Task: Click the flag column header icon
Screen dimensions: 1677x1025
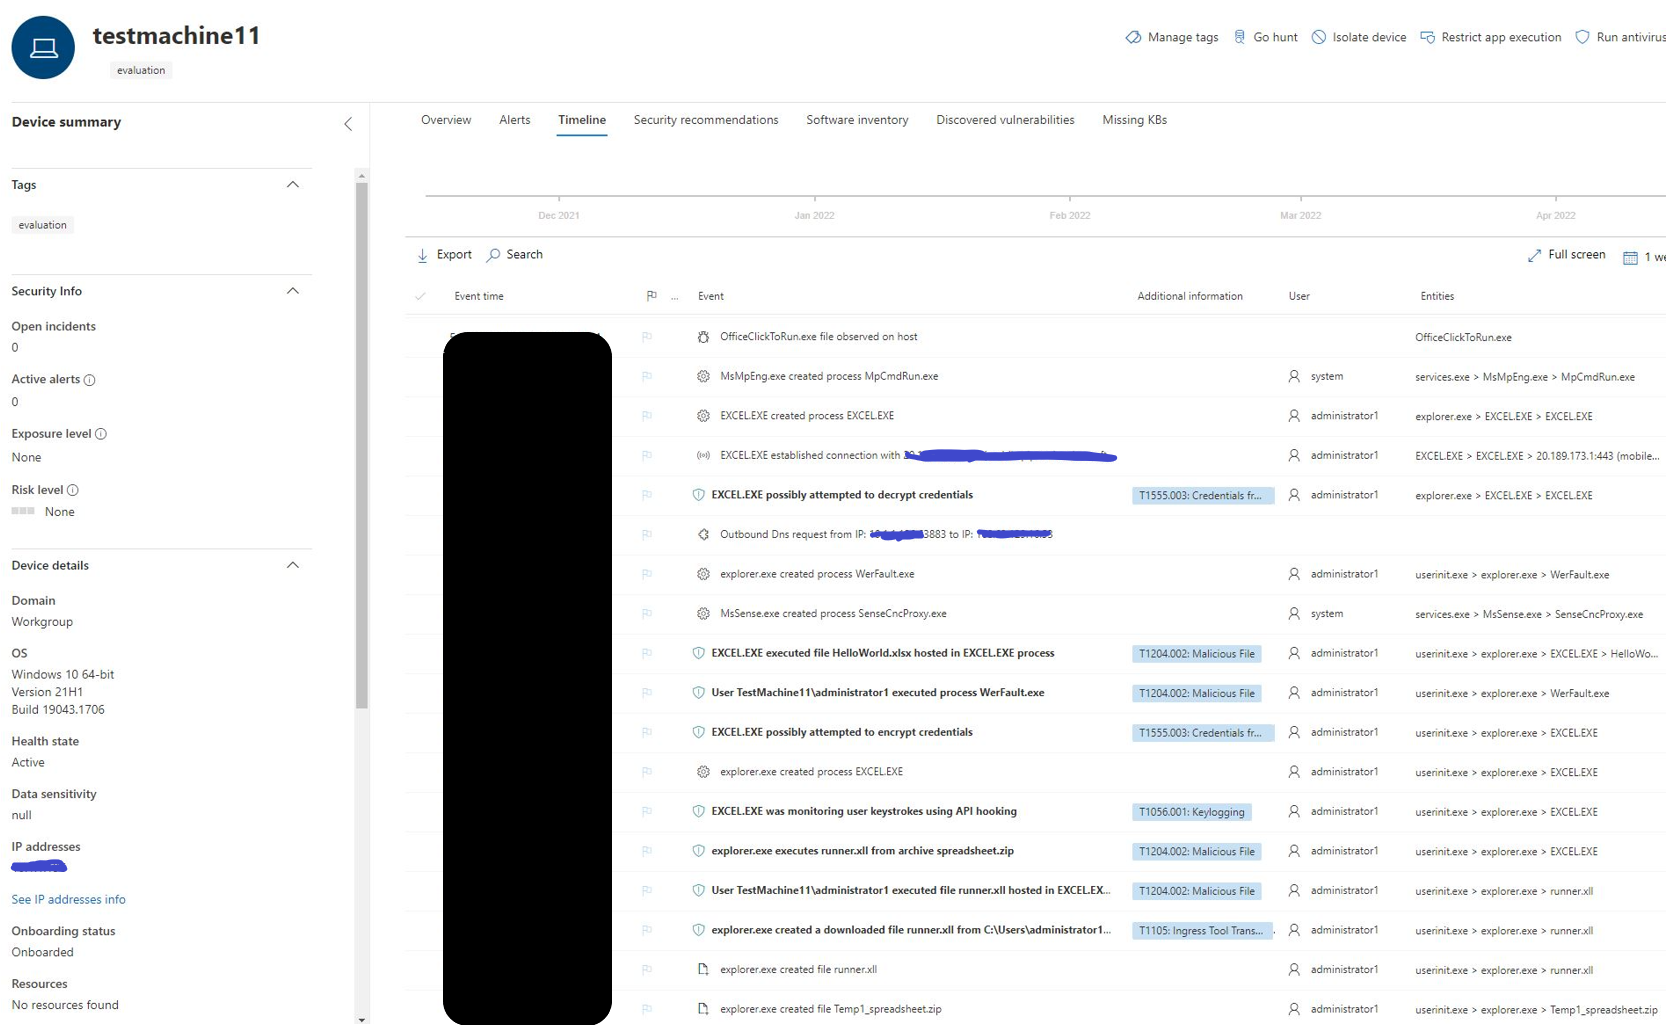Action: pos(652,296)
